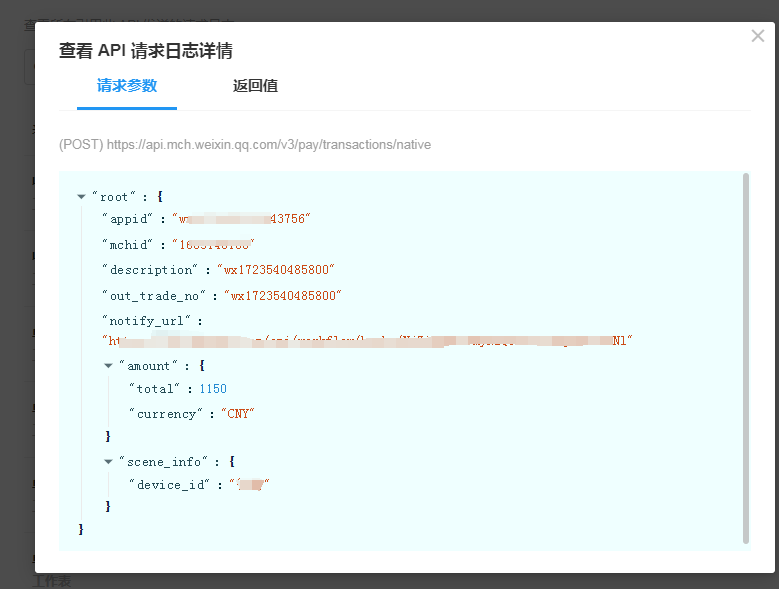Image resolution: width=779 pixels, height=589 pixels.
Task: Click the total value 1150
Action: [x=213, y=388]
